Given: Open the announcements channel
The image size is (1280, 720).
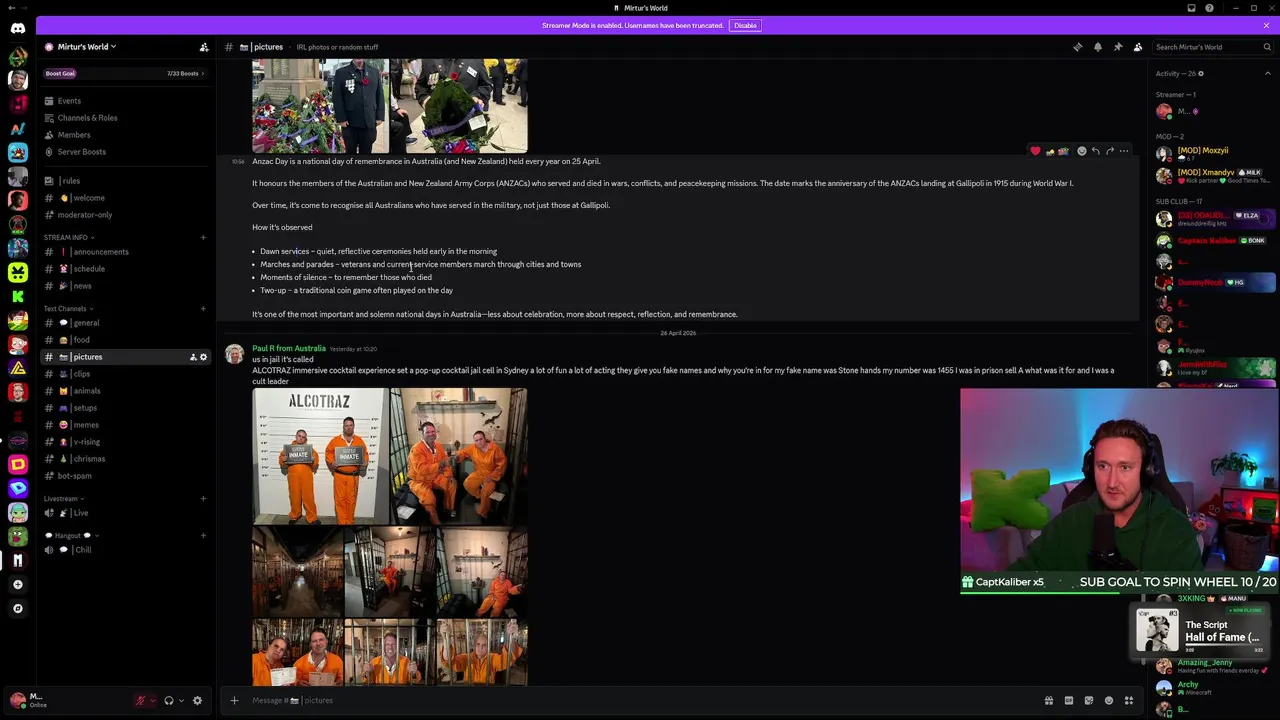Looking at the screenshot, I should point(125,252).
